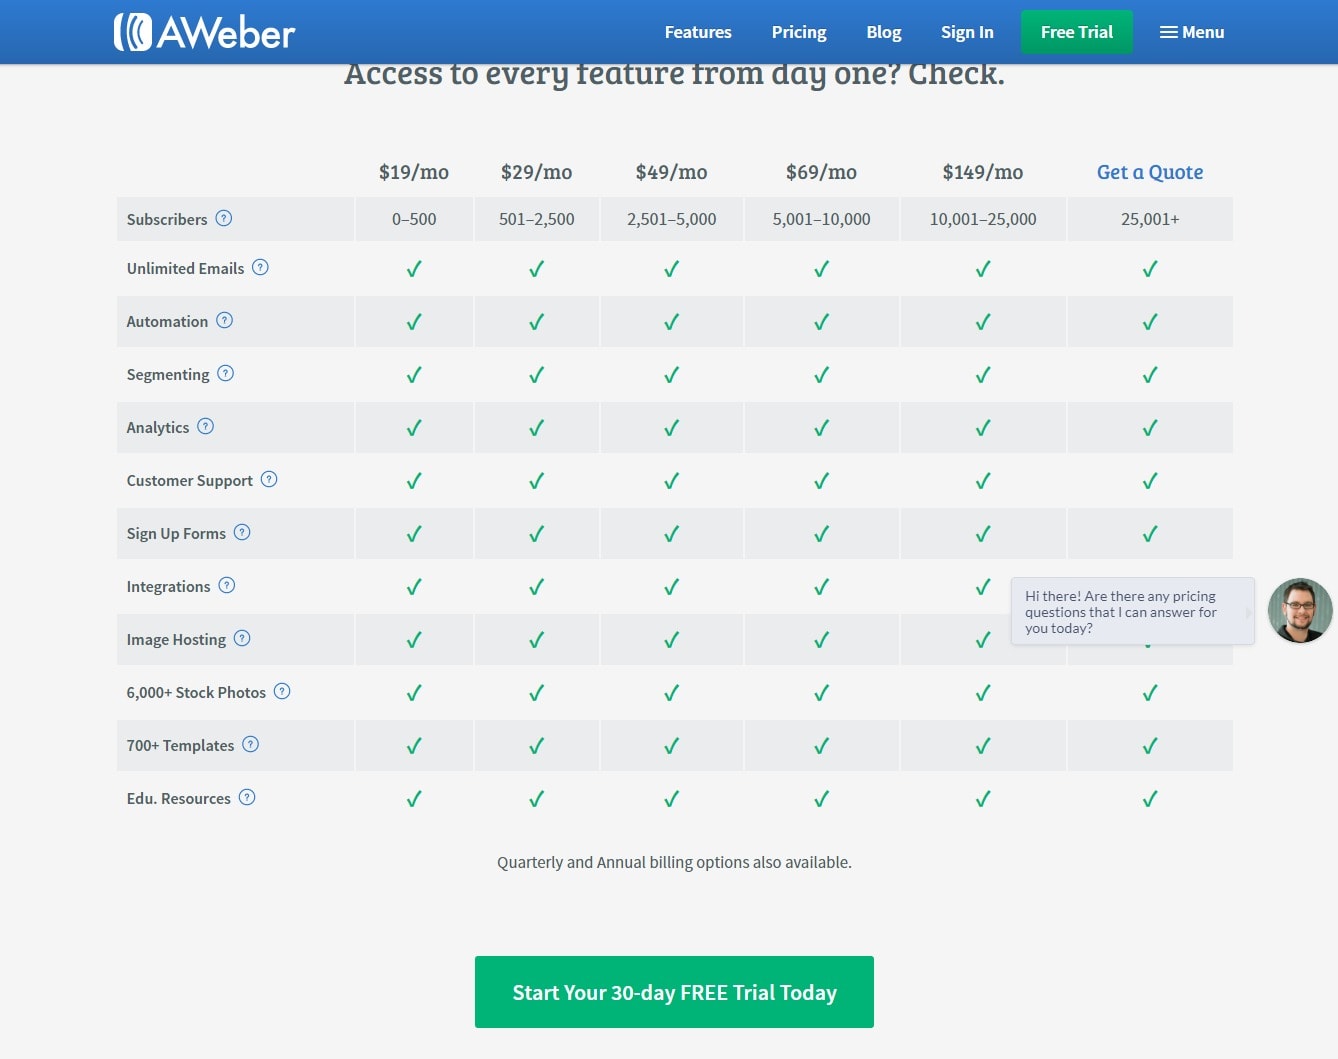
Task: Click Image Hosting checkmark under $49/mo
Action: pyautogui.click(x=672, y=640)
